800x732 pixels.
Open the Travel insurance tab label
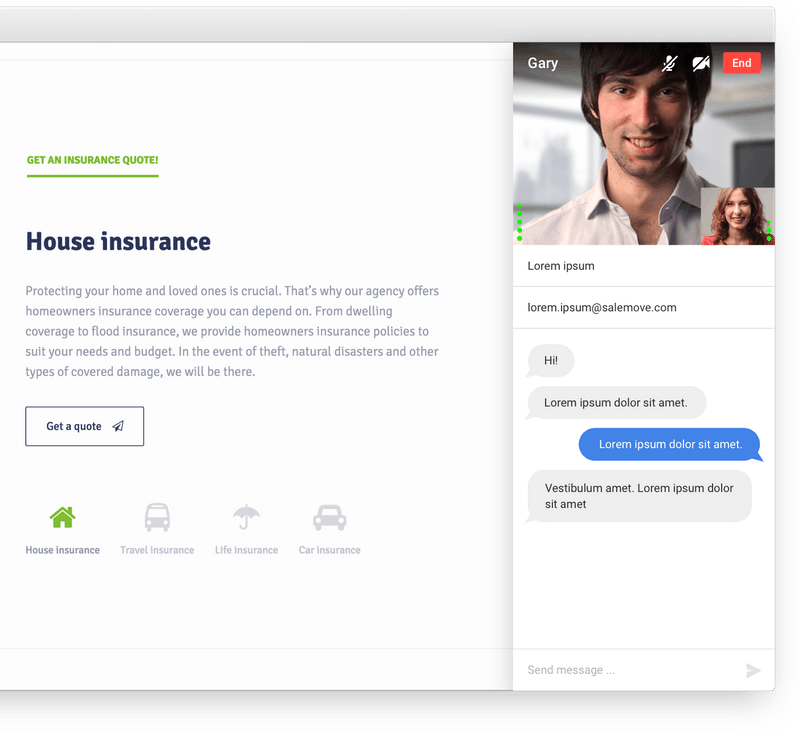(x=157, y=550)
